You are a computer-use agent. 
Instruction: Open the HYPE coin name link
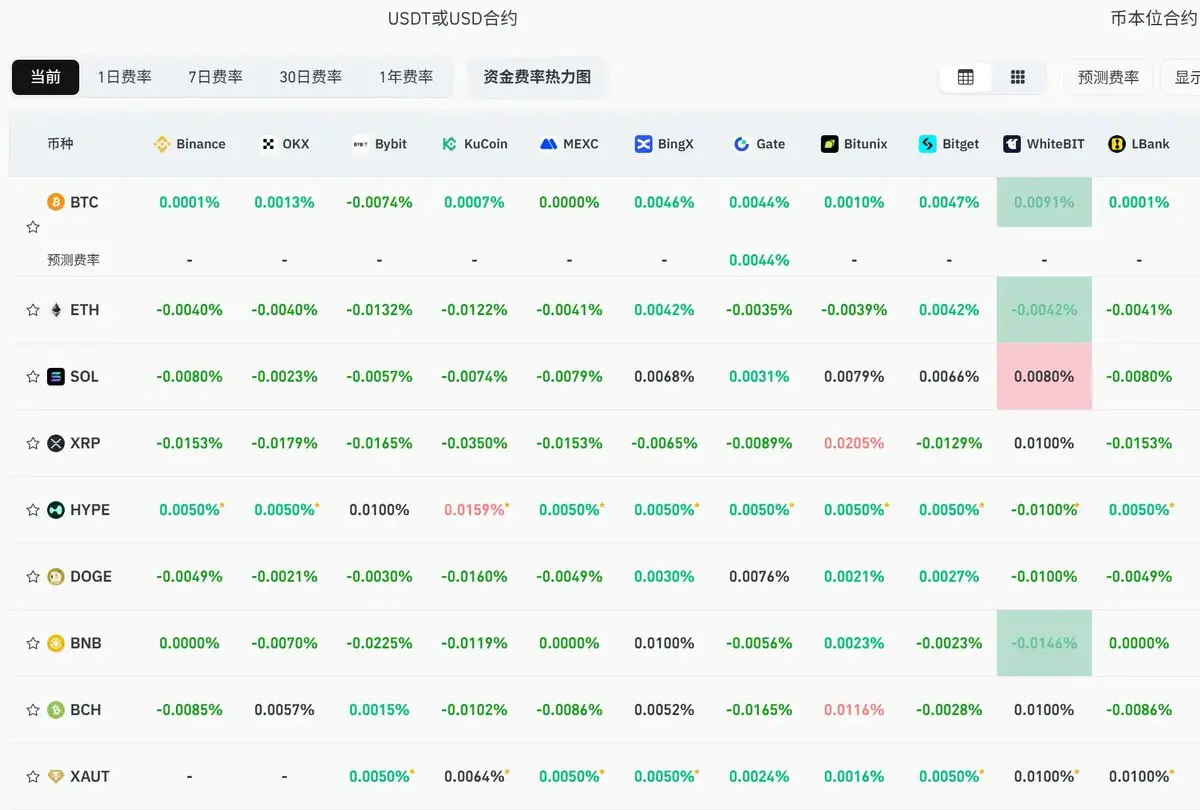90,510
